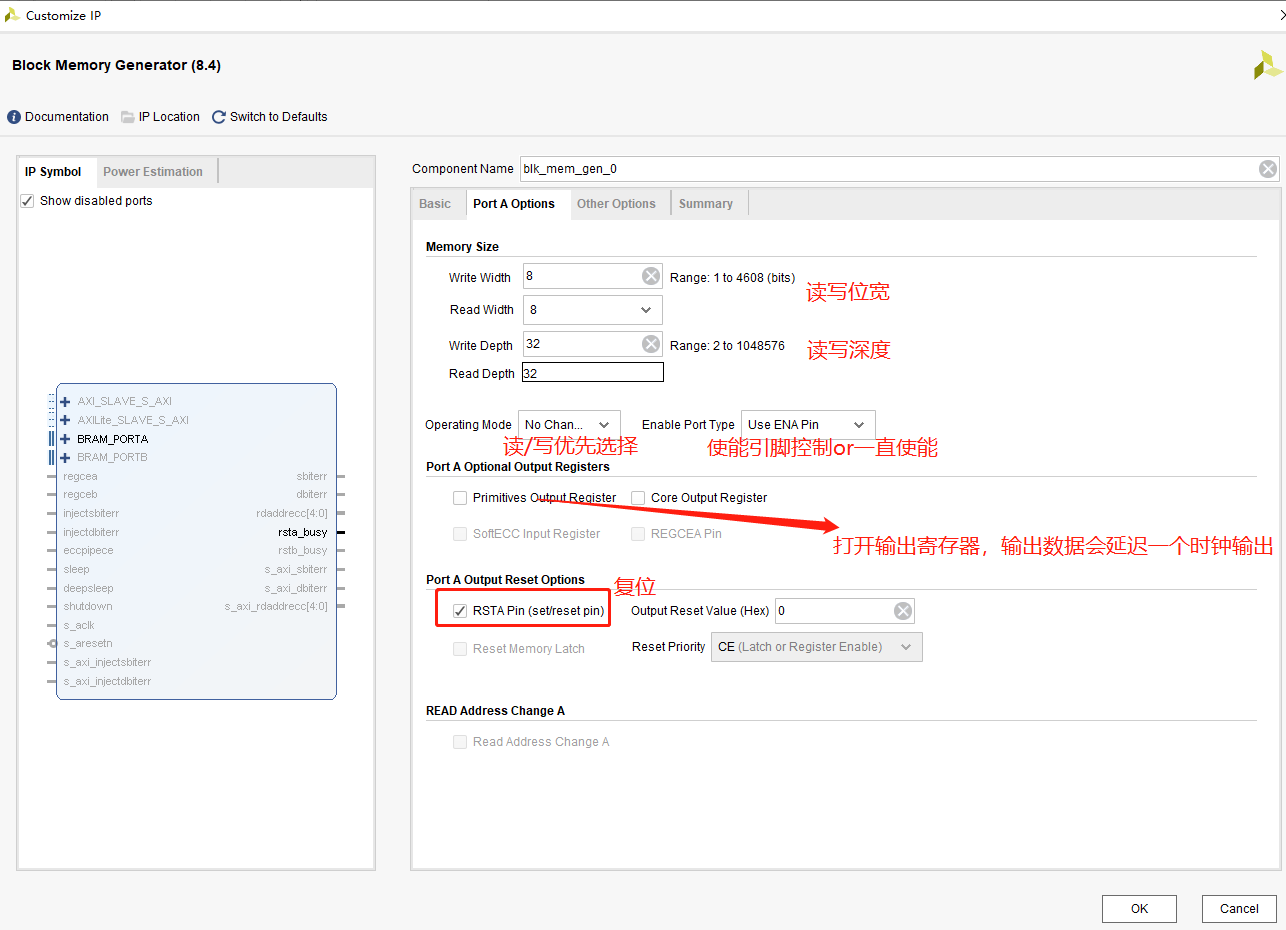The image size is (1286, 930).
Task: Click the Xilinx logo in the top-right corner
Action: (x=1266, y=64)
